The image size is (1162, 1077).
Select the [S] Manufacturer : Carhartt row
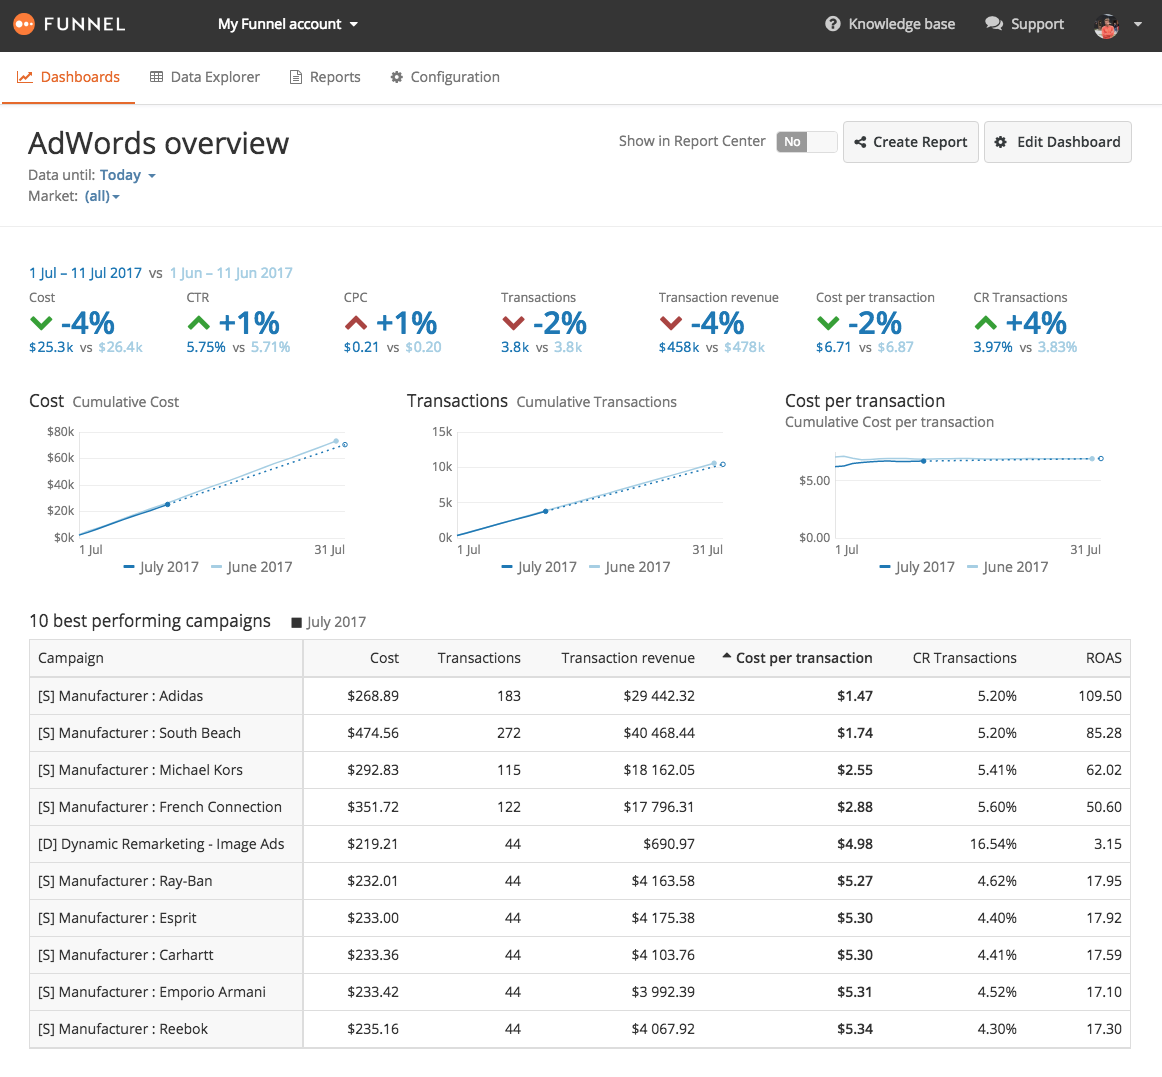pos(580,955)
